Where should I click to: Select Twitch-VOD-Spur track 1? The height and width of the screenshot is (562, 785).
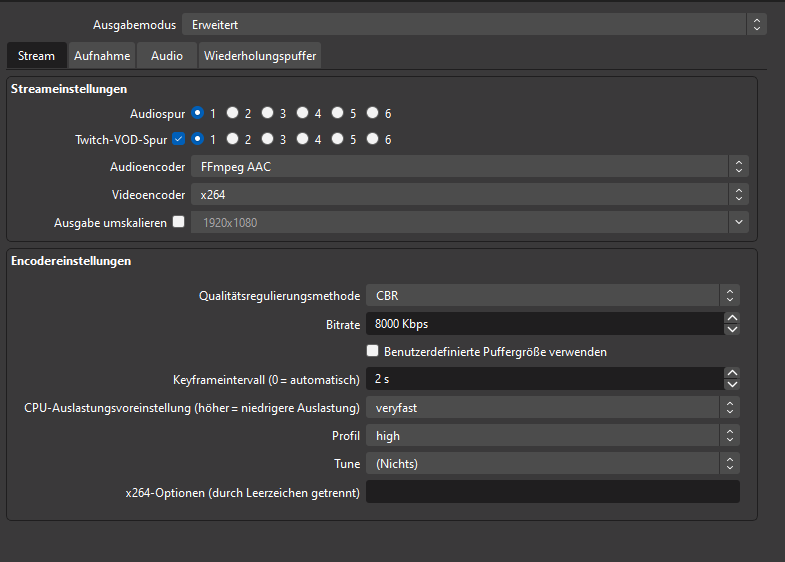click(198, 139)
